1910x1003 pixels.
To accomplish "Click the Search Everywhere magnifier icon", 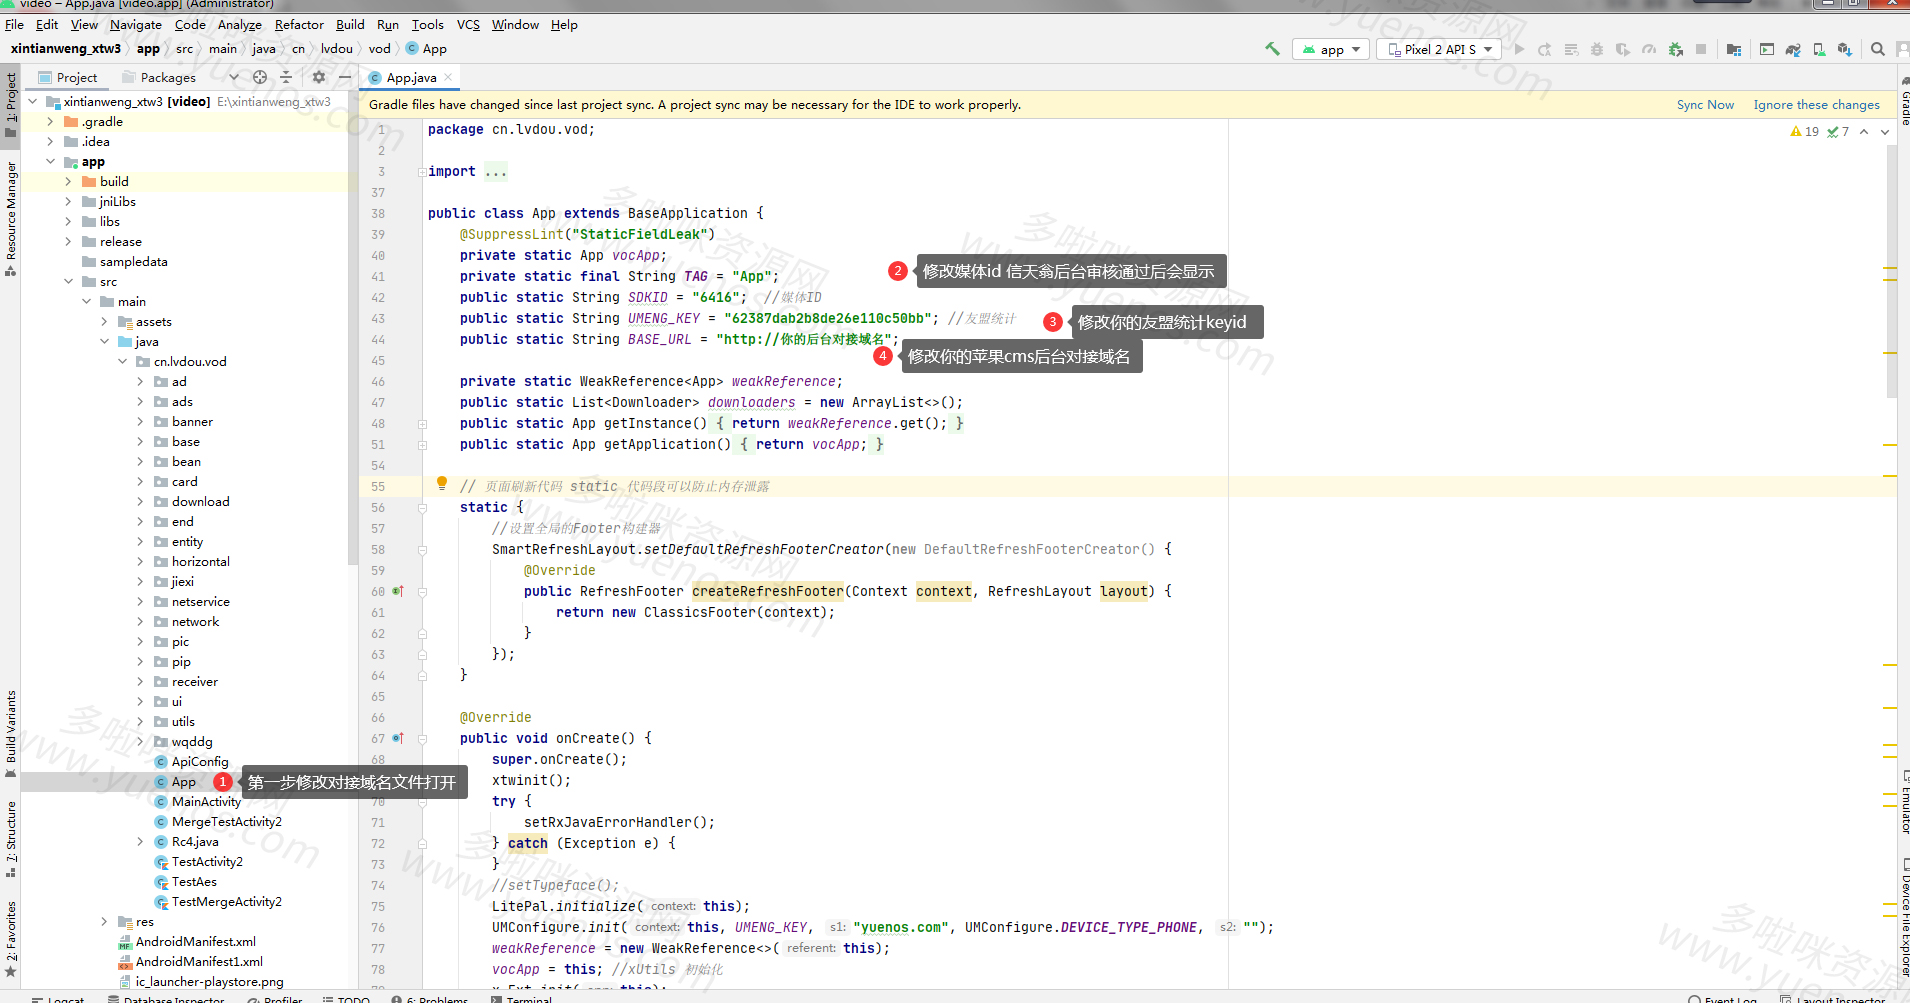I will click(x=1878, y=49).
